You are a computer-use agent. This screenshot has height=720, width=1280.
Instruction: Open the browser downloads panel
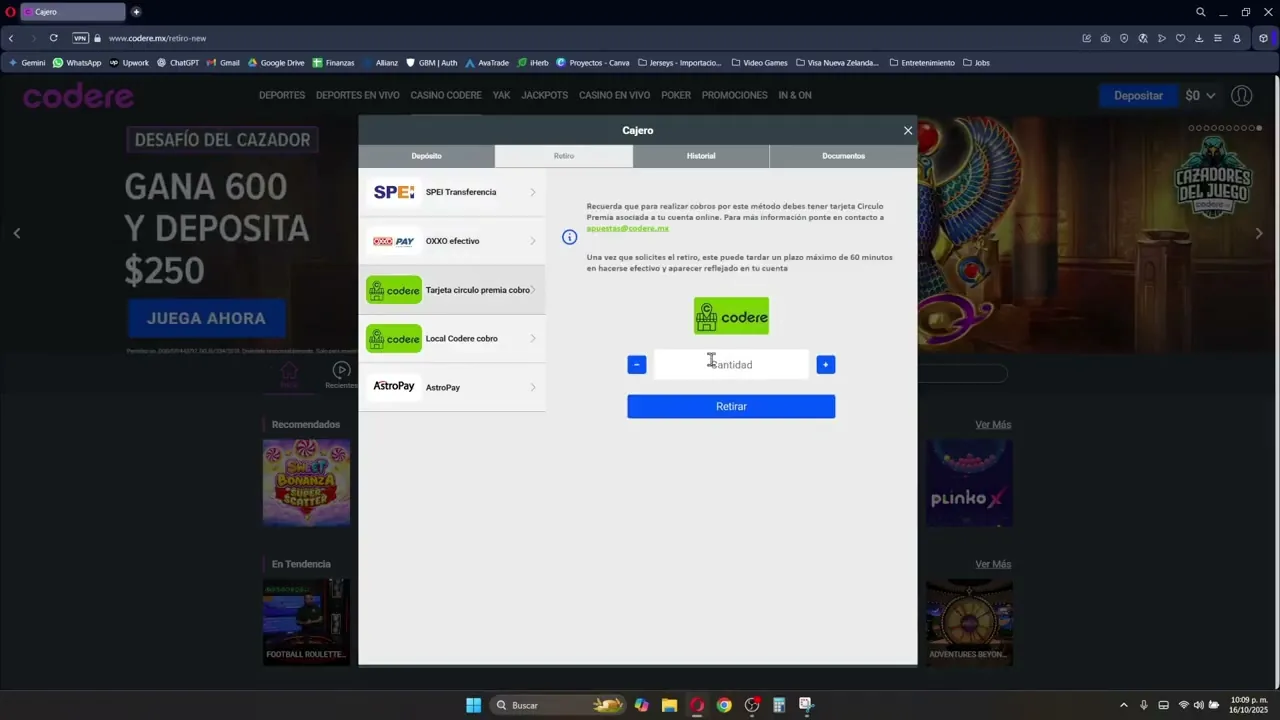(x=1199, y=38)
